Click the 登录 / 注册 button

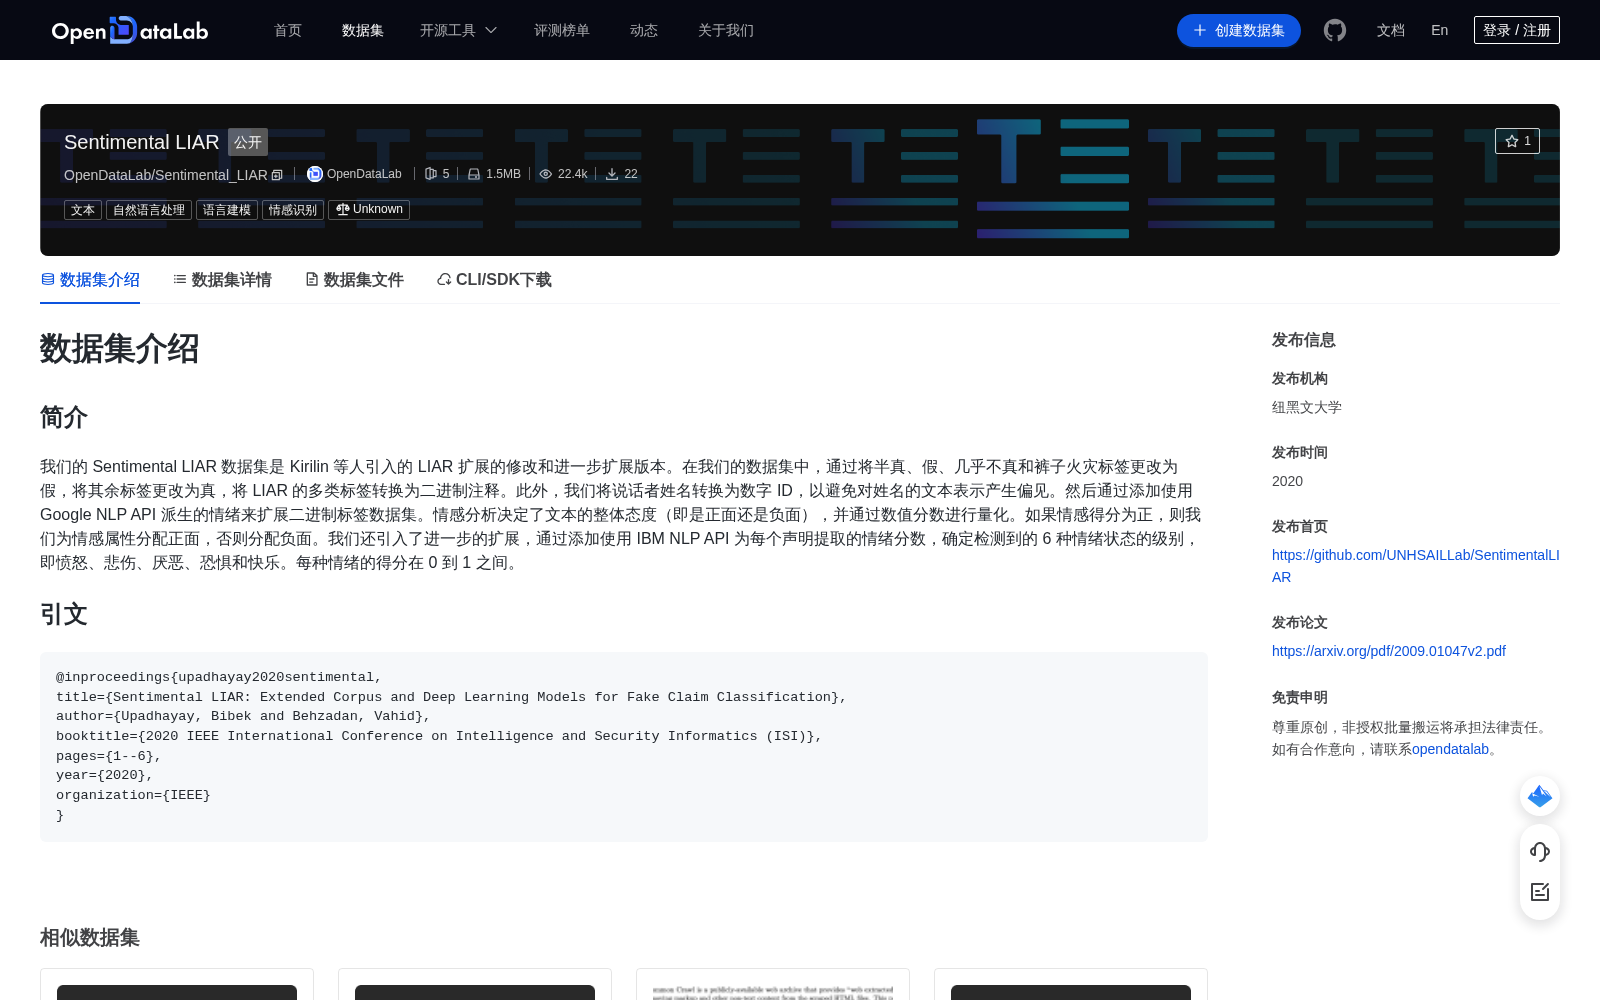click(x=1517, y=30)
